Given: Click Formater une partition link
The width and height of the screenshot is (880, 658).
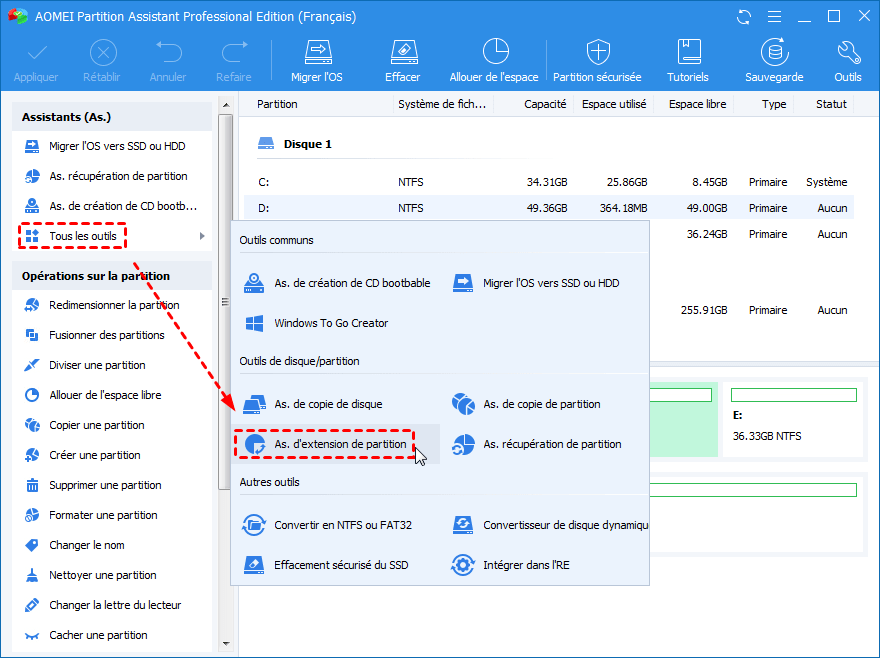Looking at the screenshot, I should point(103,515).
